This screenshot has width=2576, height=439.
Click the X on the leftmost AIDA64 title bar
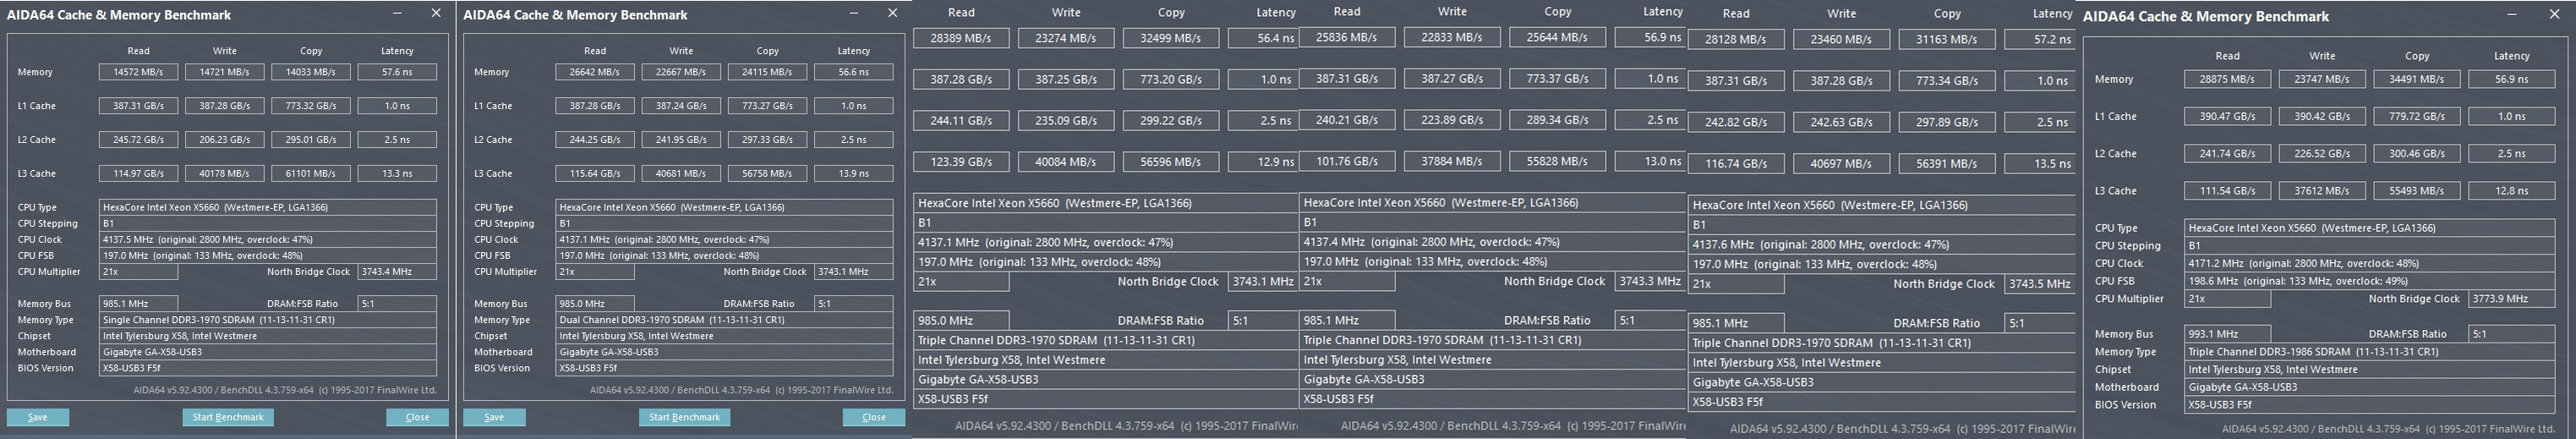point(436,14)
